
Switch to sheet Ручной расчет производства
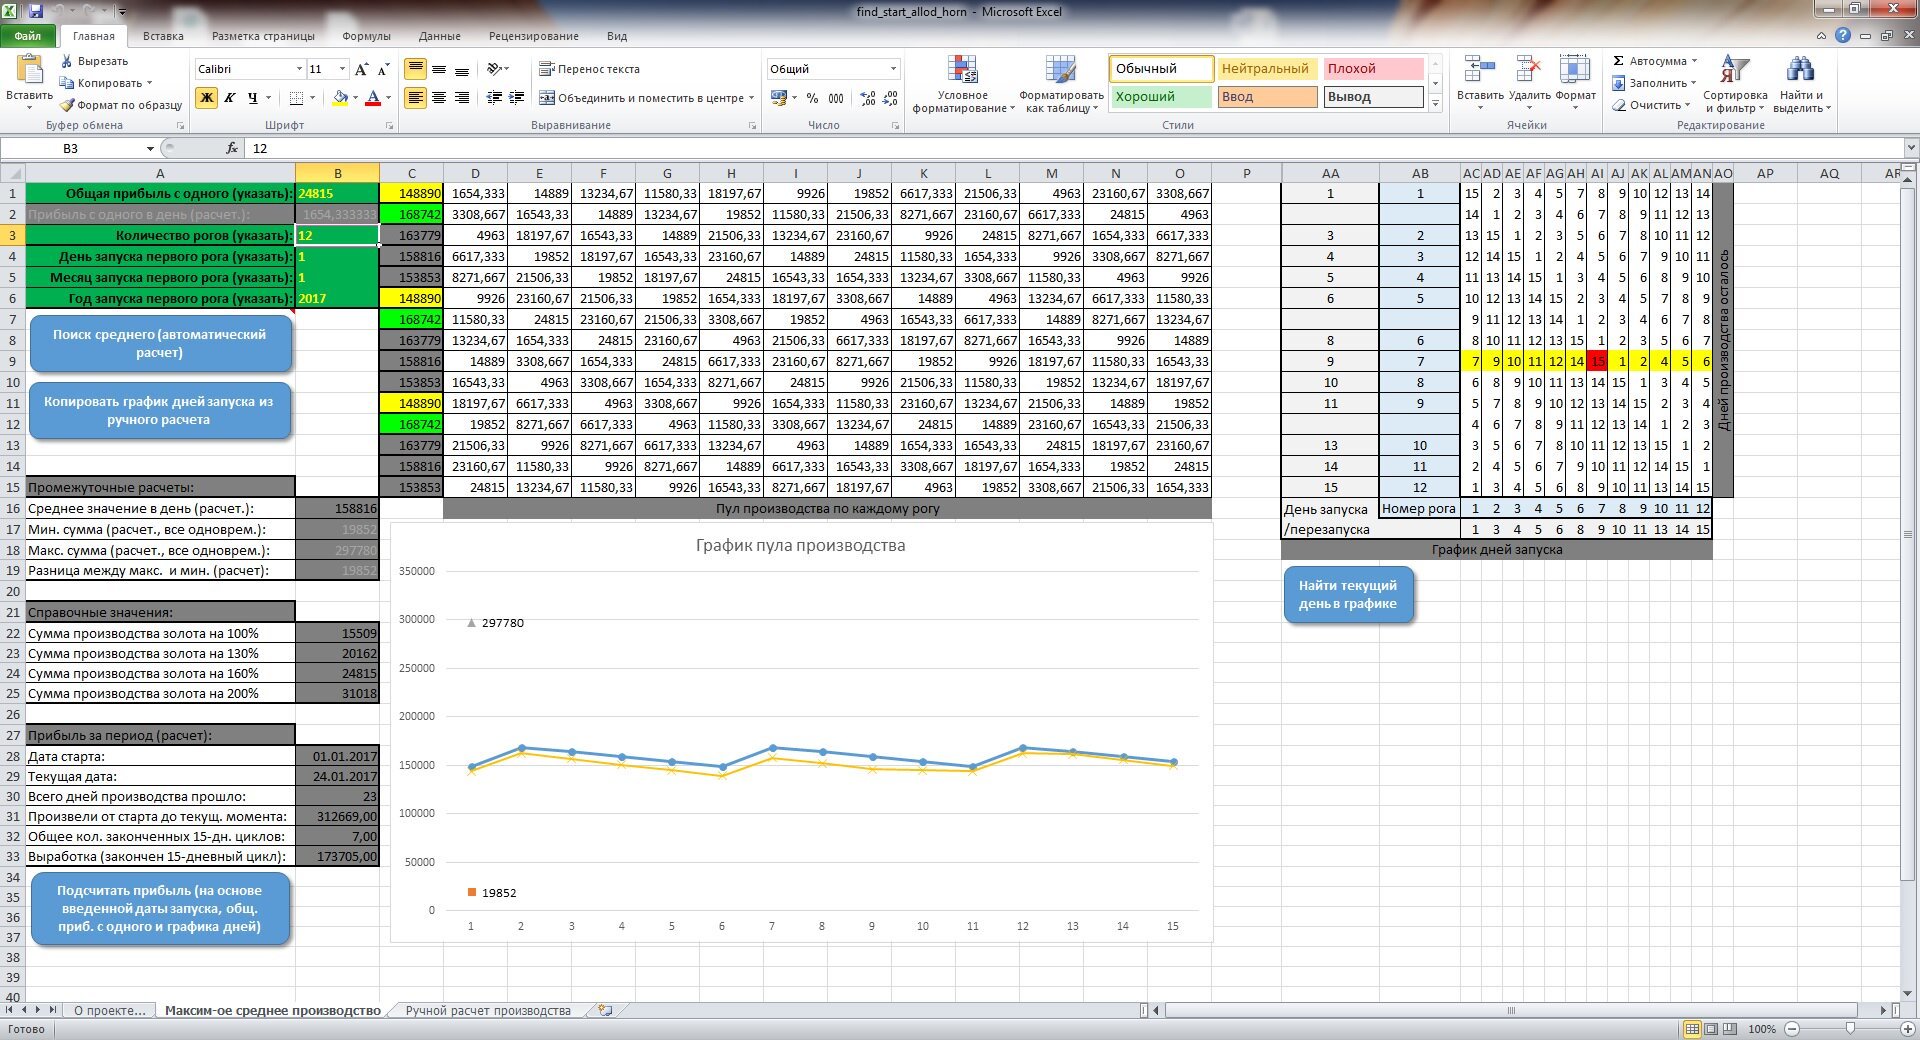[x=488, y=1011]
